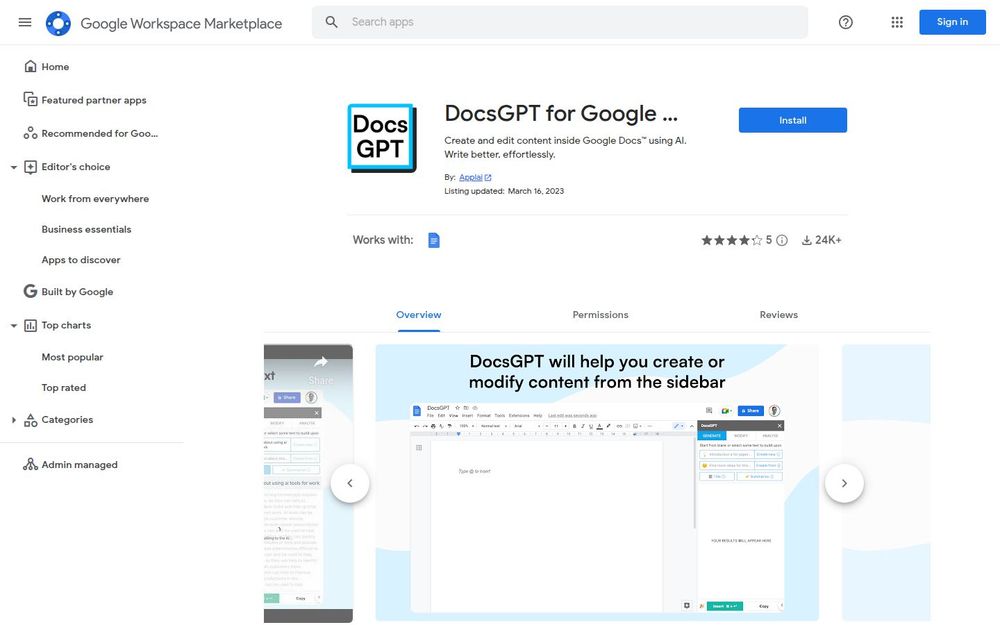Focus the Search apps field

(560, 22)
